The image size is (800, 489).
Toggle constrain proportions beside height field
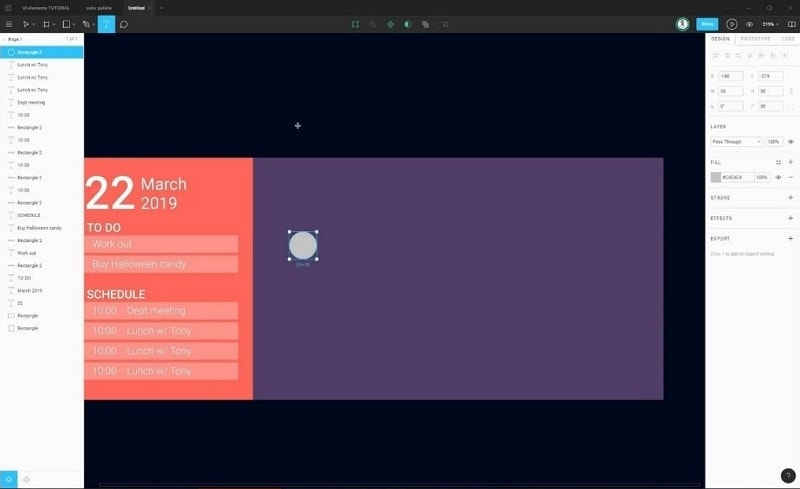(791, 91)
